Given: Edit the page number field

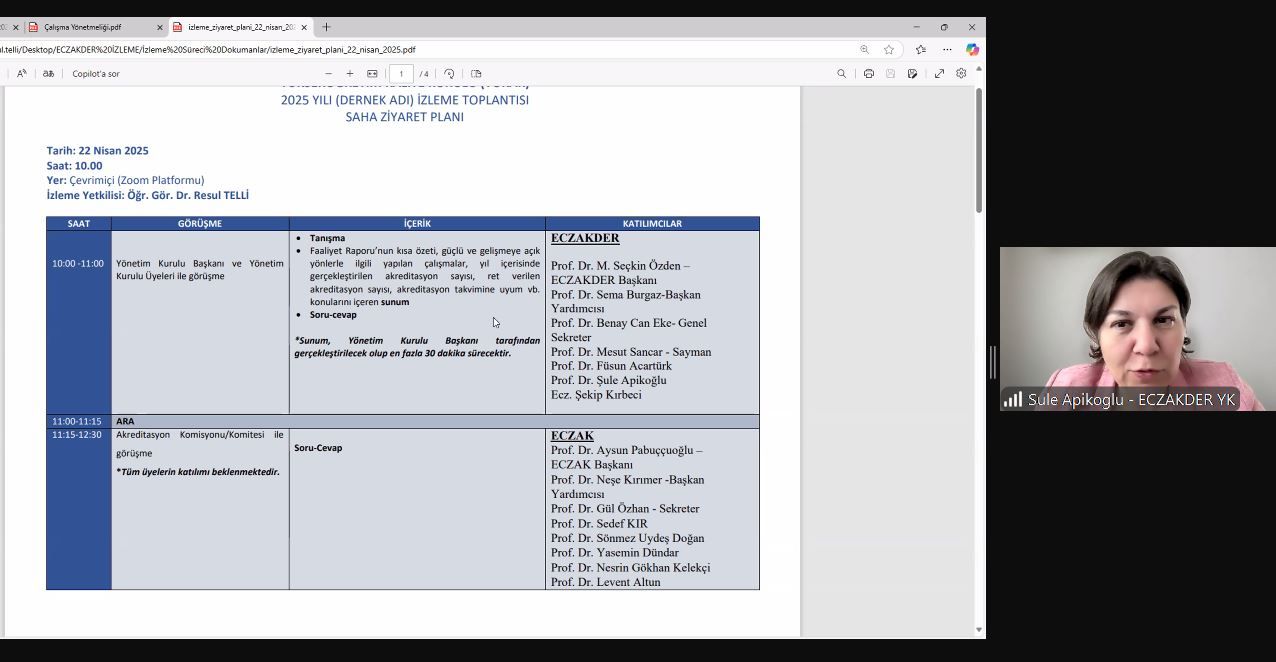Looking at the screenshot, I should tap(401, 74).
